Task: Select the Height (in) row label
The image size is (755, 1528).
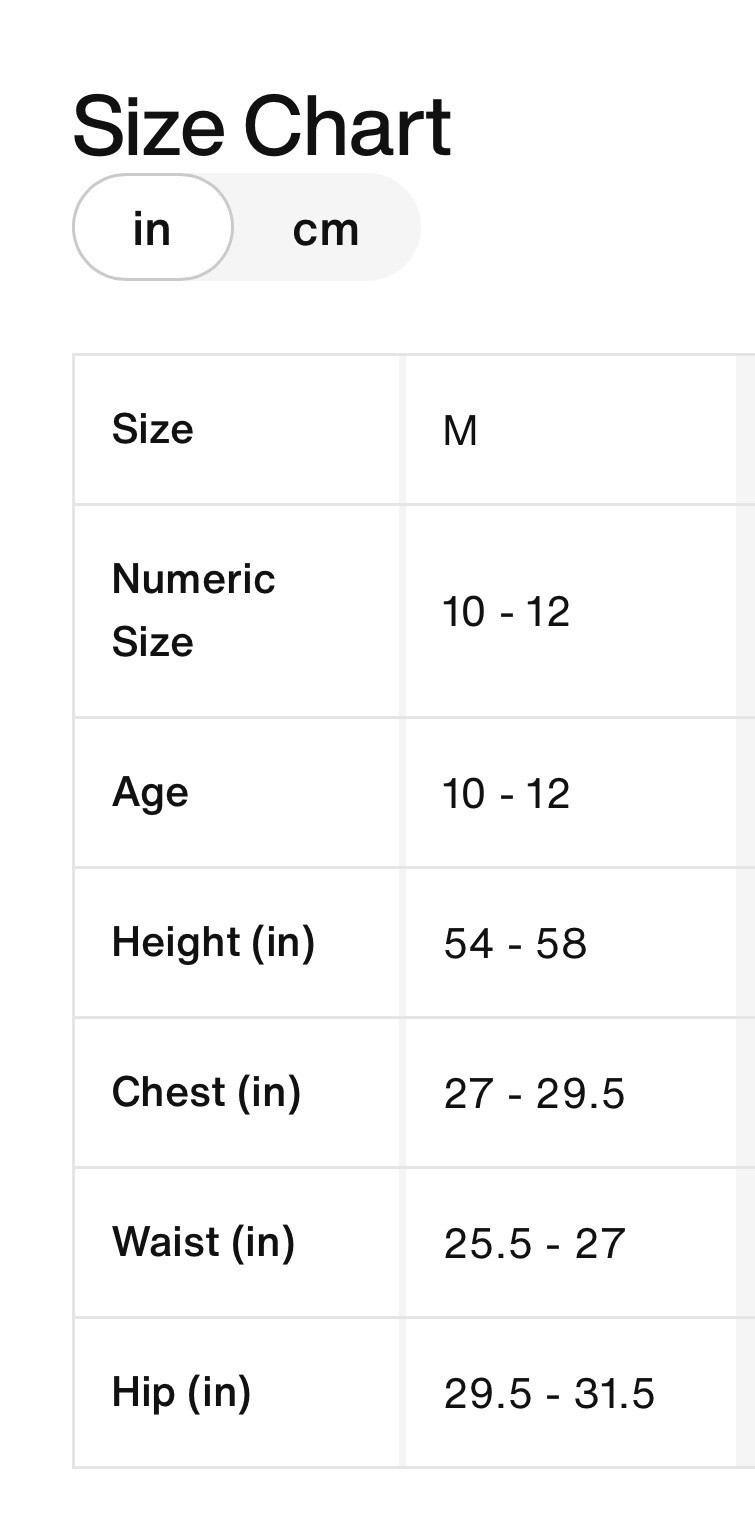Action: [x=213, y=943]
